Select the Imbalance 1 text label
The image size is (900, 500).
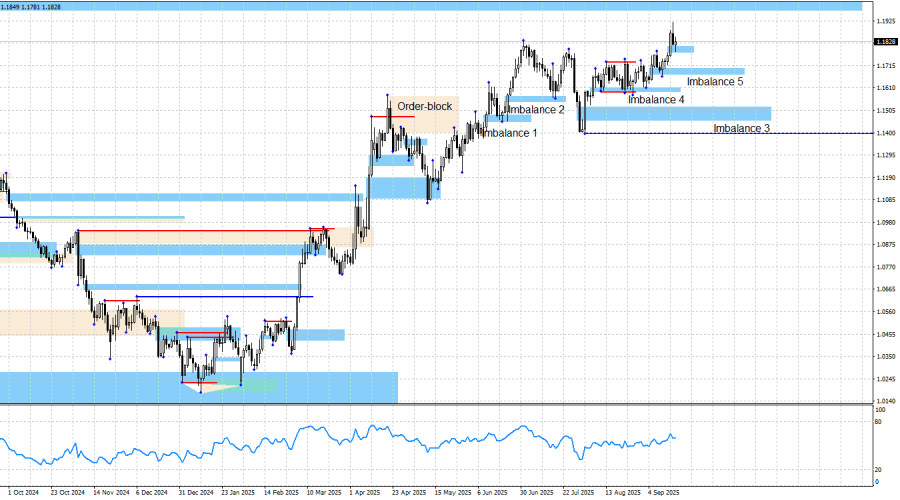pyautogui.click(x=508, y=133)
